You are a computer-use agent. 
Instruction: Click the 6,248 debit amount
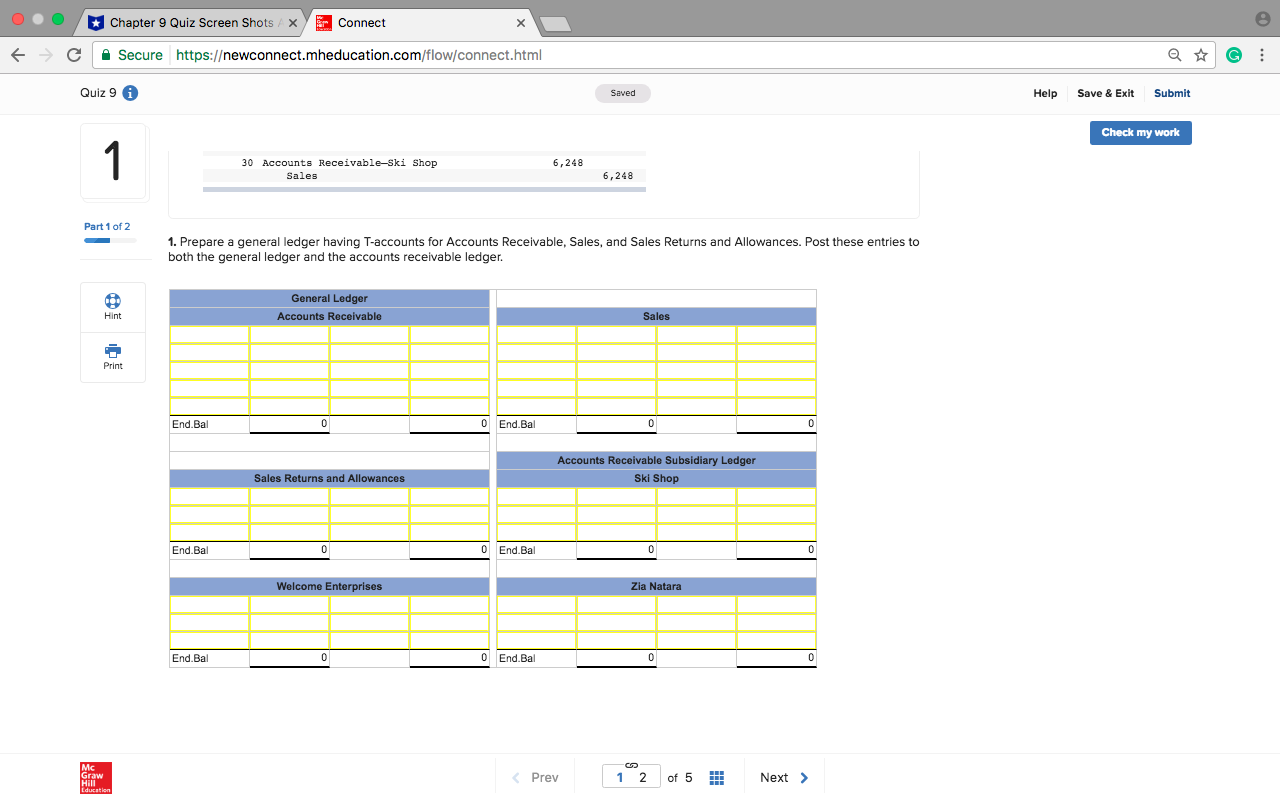(567, 162)
